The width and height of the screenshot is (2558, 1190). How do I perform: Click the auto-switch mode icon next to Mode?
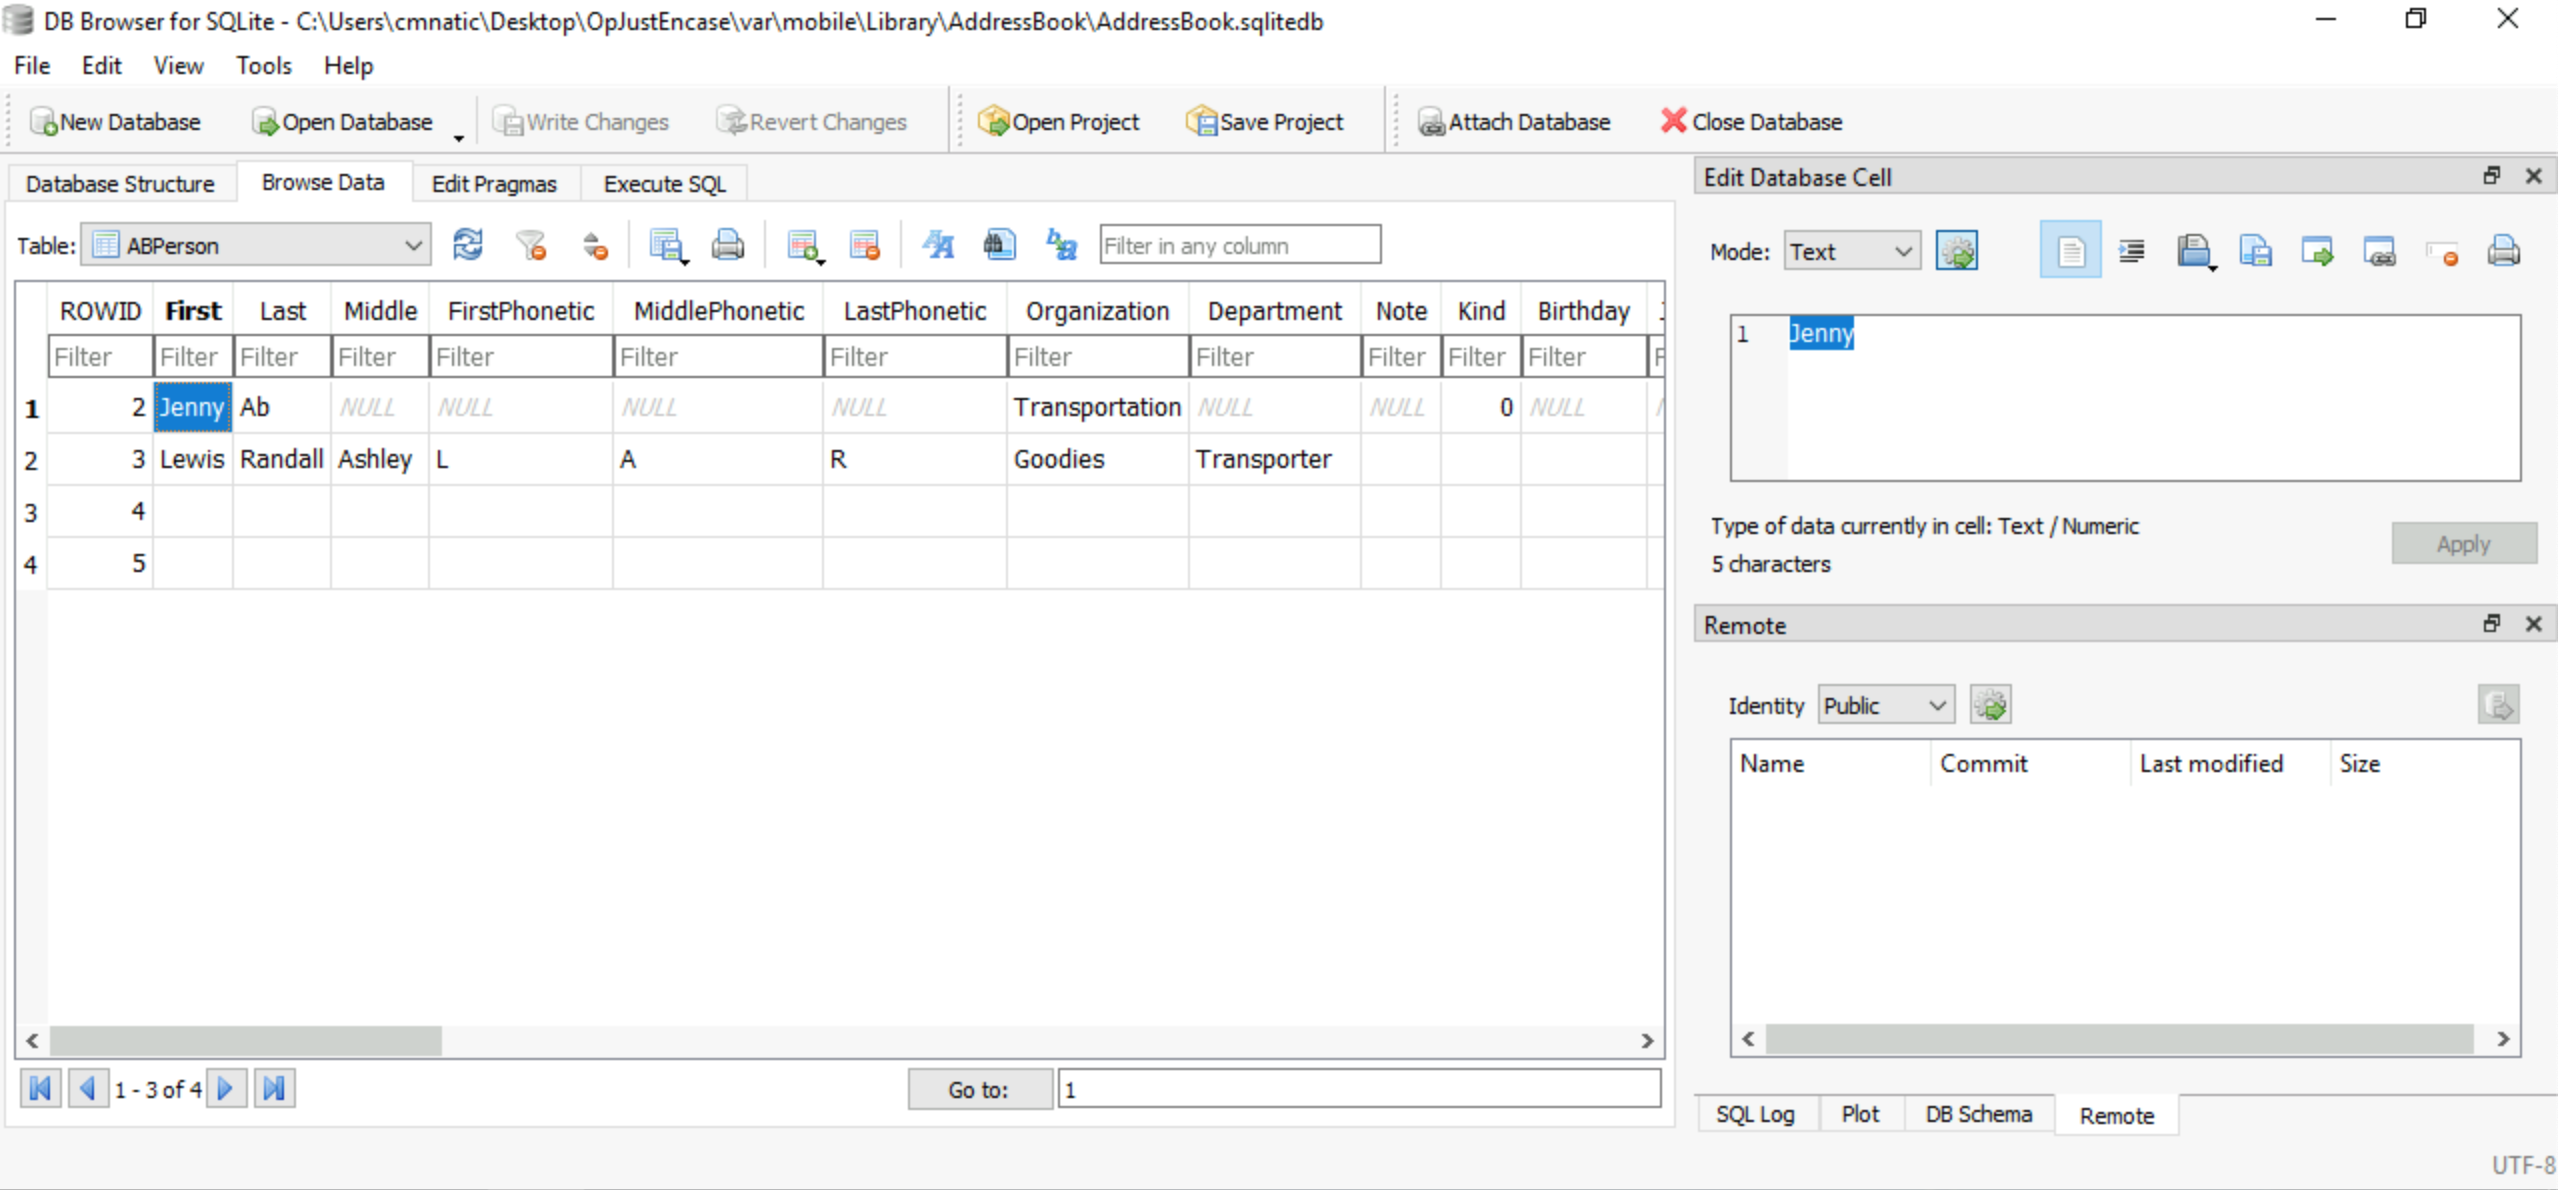pyautogui.click(x=1957, y=251)
